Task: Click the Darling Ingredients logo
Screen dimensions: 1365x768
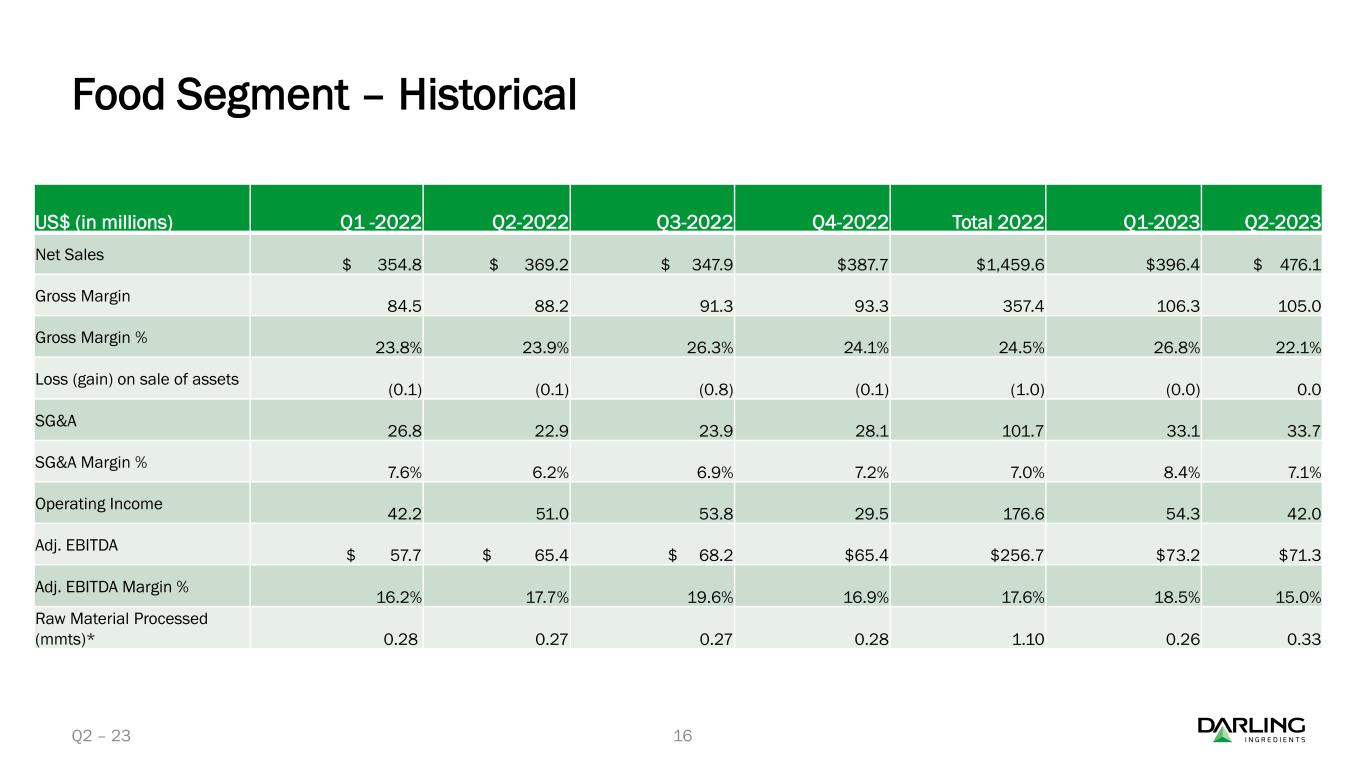Action: [1251, 730]
